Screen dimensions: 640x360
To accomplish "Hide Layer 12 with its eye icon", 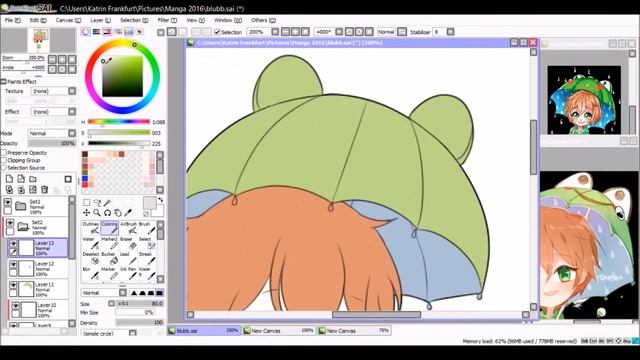I will pyautogui.click(x=13, y=264).
